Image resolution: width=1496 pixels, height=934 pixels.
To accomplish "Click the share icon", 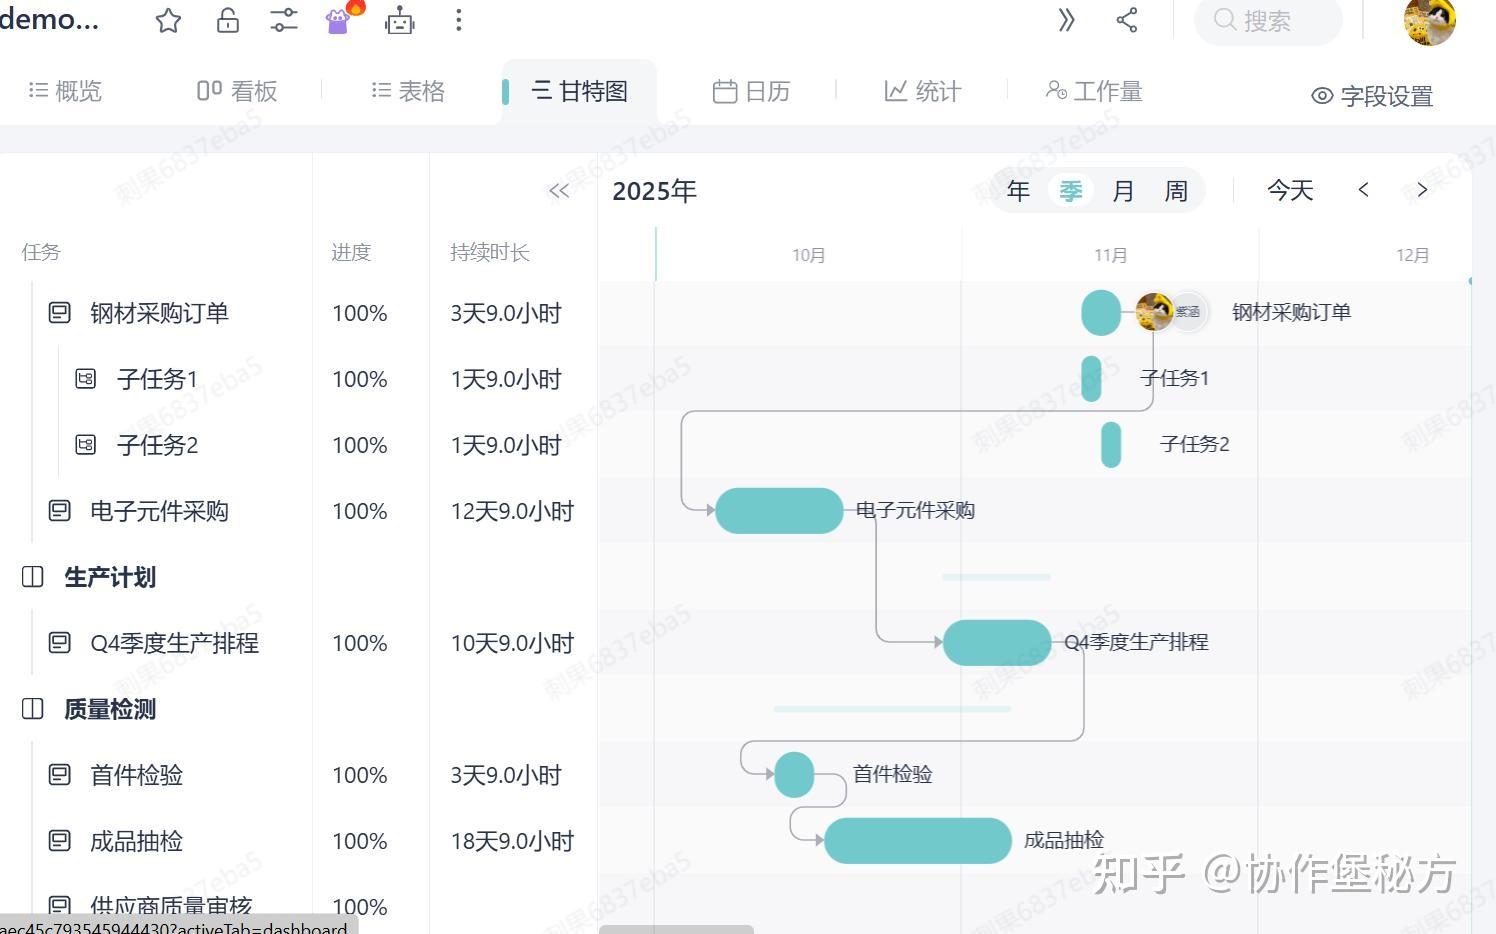I will tap(1127, 20).
